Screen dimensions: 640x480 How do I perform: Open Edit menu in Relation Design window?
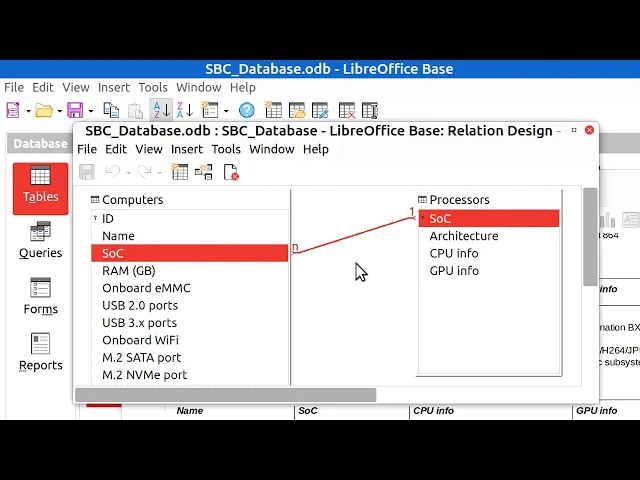pyautogui.click(x=116, y=149)
